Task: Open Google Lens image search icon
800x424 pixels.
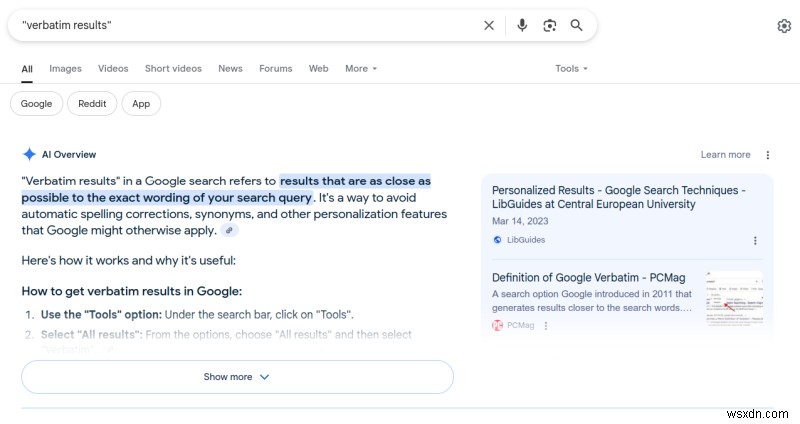Action: pos(549,26)
